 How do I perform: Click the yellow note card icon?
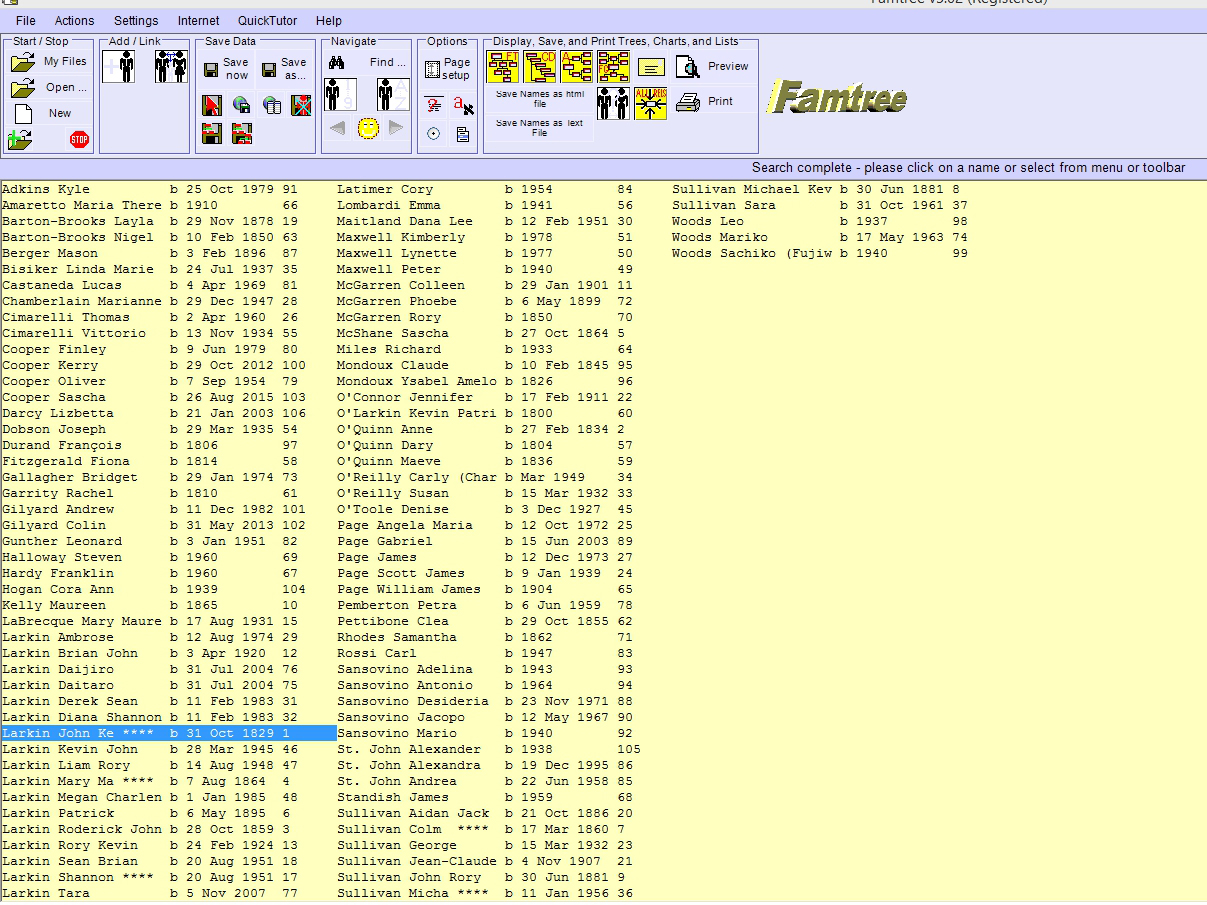(652, 68)
